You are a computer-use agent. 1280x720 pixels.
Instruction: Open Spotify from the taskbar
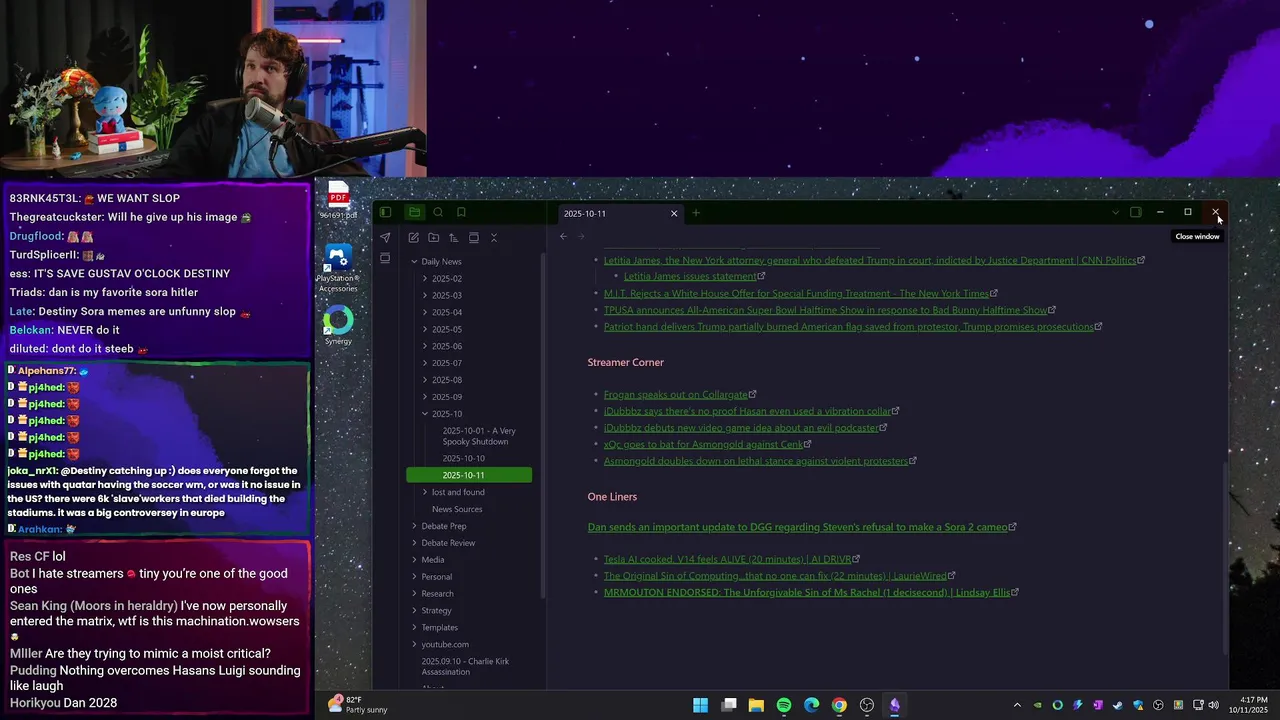[x=784, y=705]
